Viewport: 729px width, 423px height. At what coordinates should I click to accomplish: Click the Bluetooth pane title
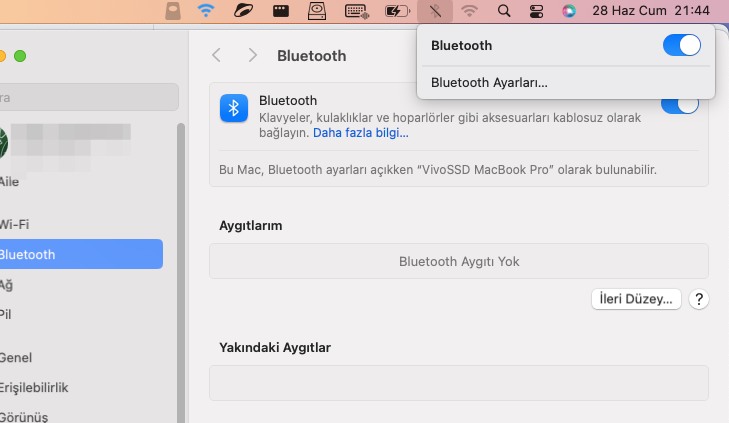click(311, 56)
